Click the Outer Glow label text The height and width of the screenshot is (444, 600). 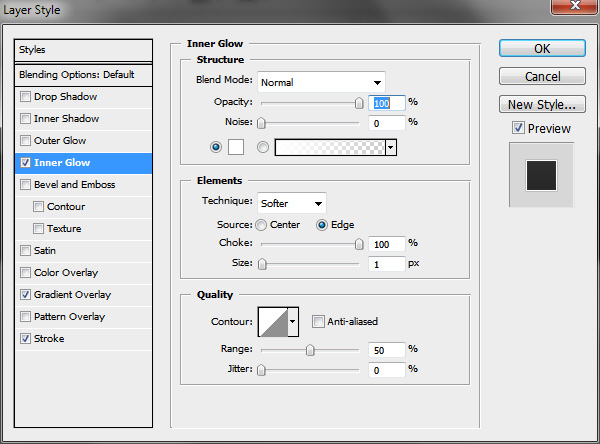60,141
